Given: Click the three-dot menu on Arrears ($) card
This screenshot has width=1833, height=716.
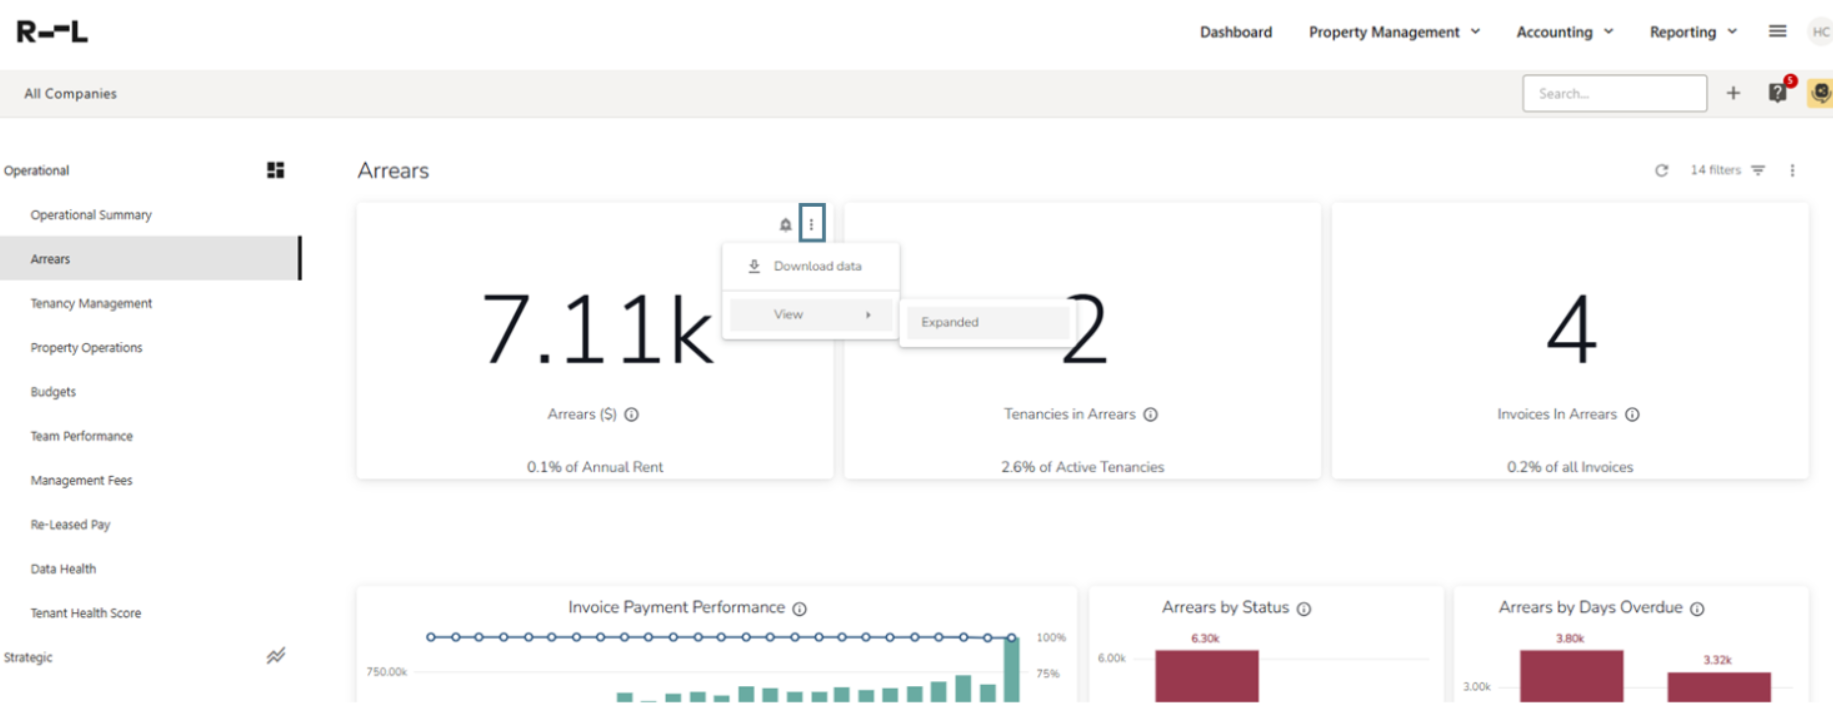Looking at the screenshot, I should click(811, 224).
